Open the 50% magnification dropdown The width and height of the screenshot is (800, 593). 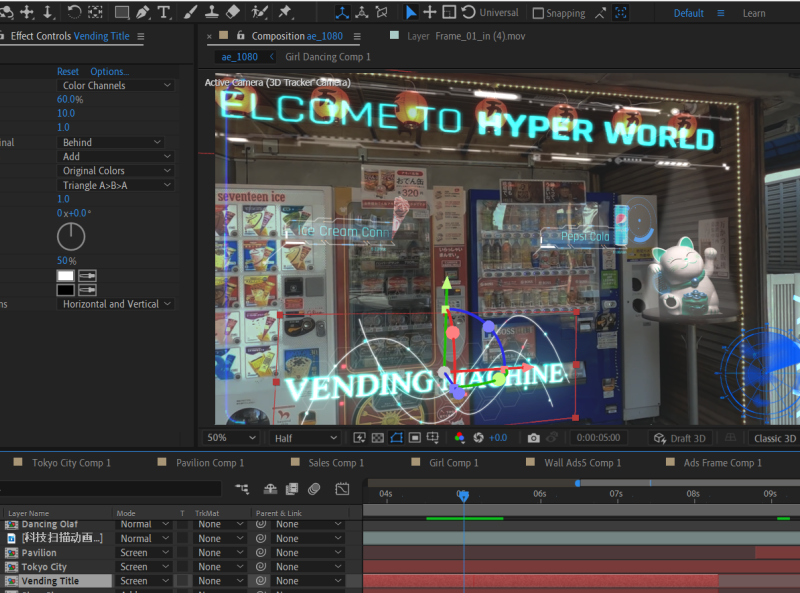(x=231, y=438)
